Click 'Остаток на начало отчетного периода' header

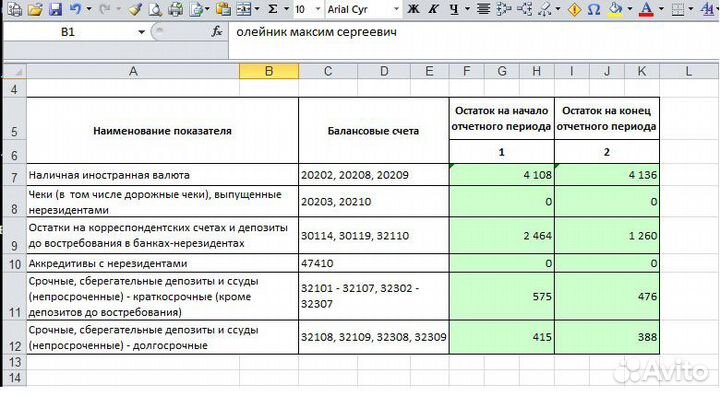coord(502,119)
